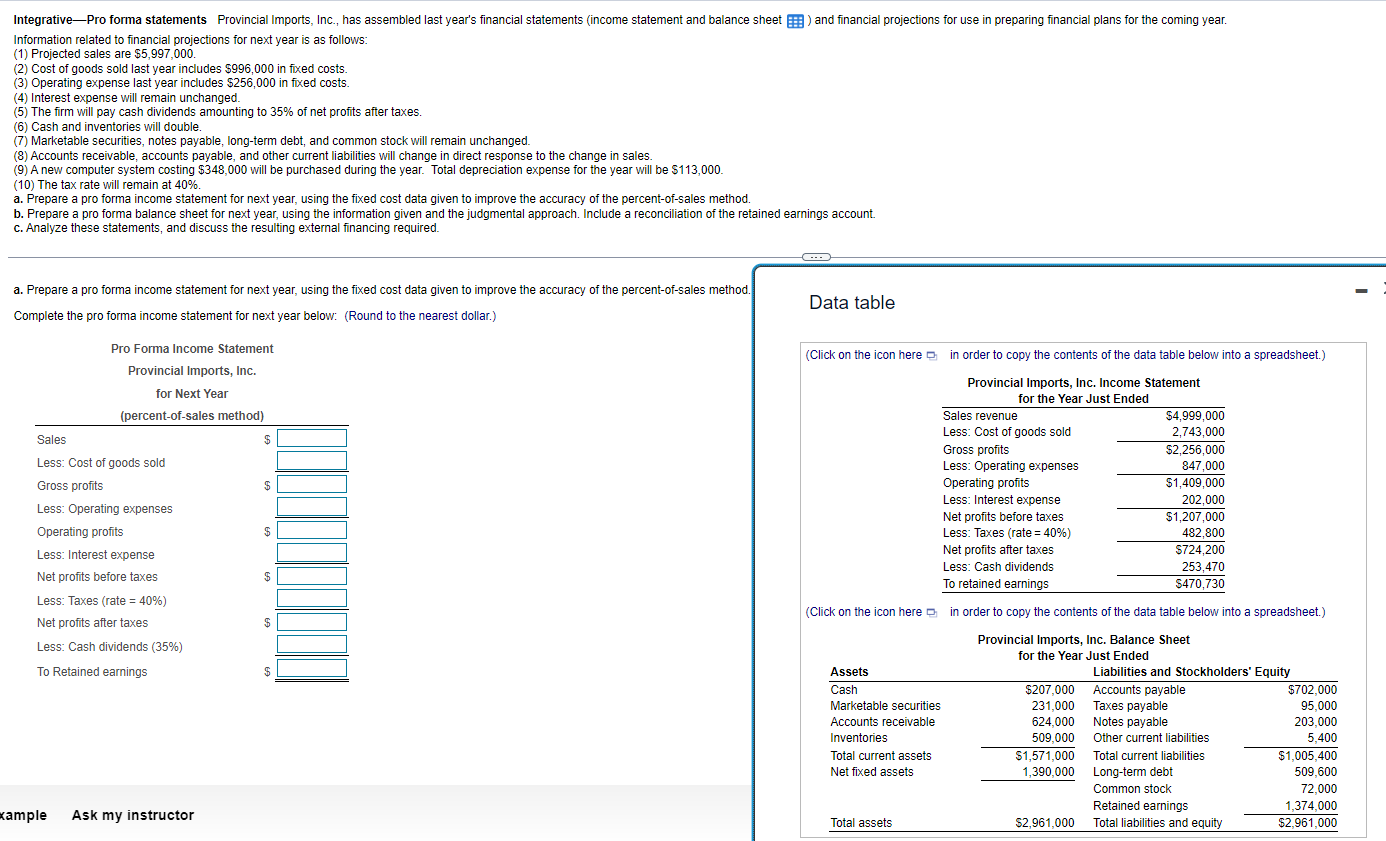The width and height of the screenshot is (1386, 841).
Task: Select the To Retained earnings answer box
Action: click(x=312, y=670)
